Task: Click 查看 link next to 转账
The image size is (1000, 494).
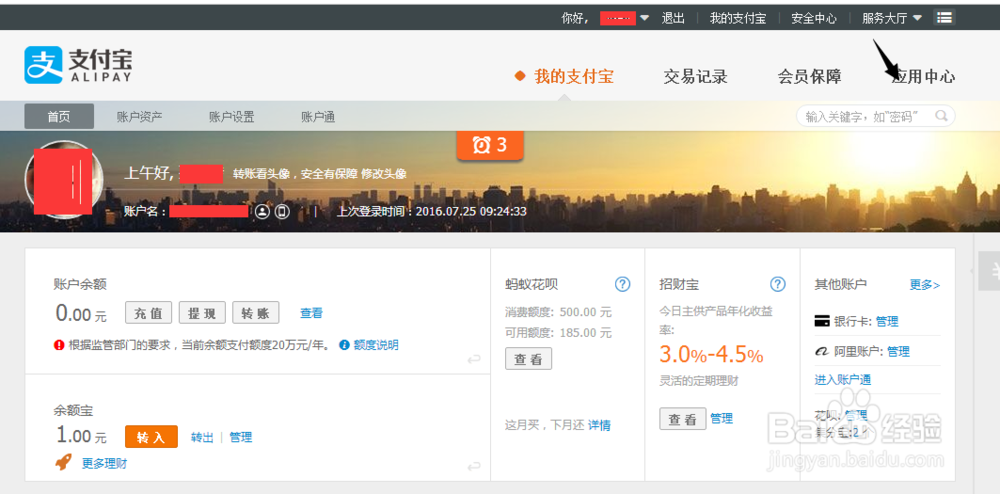Action: 311,313
